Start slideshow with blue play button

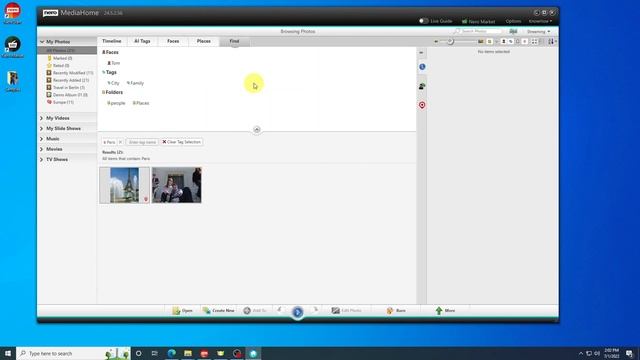(298, 312)
